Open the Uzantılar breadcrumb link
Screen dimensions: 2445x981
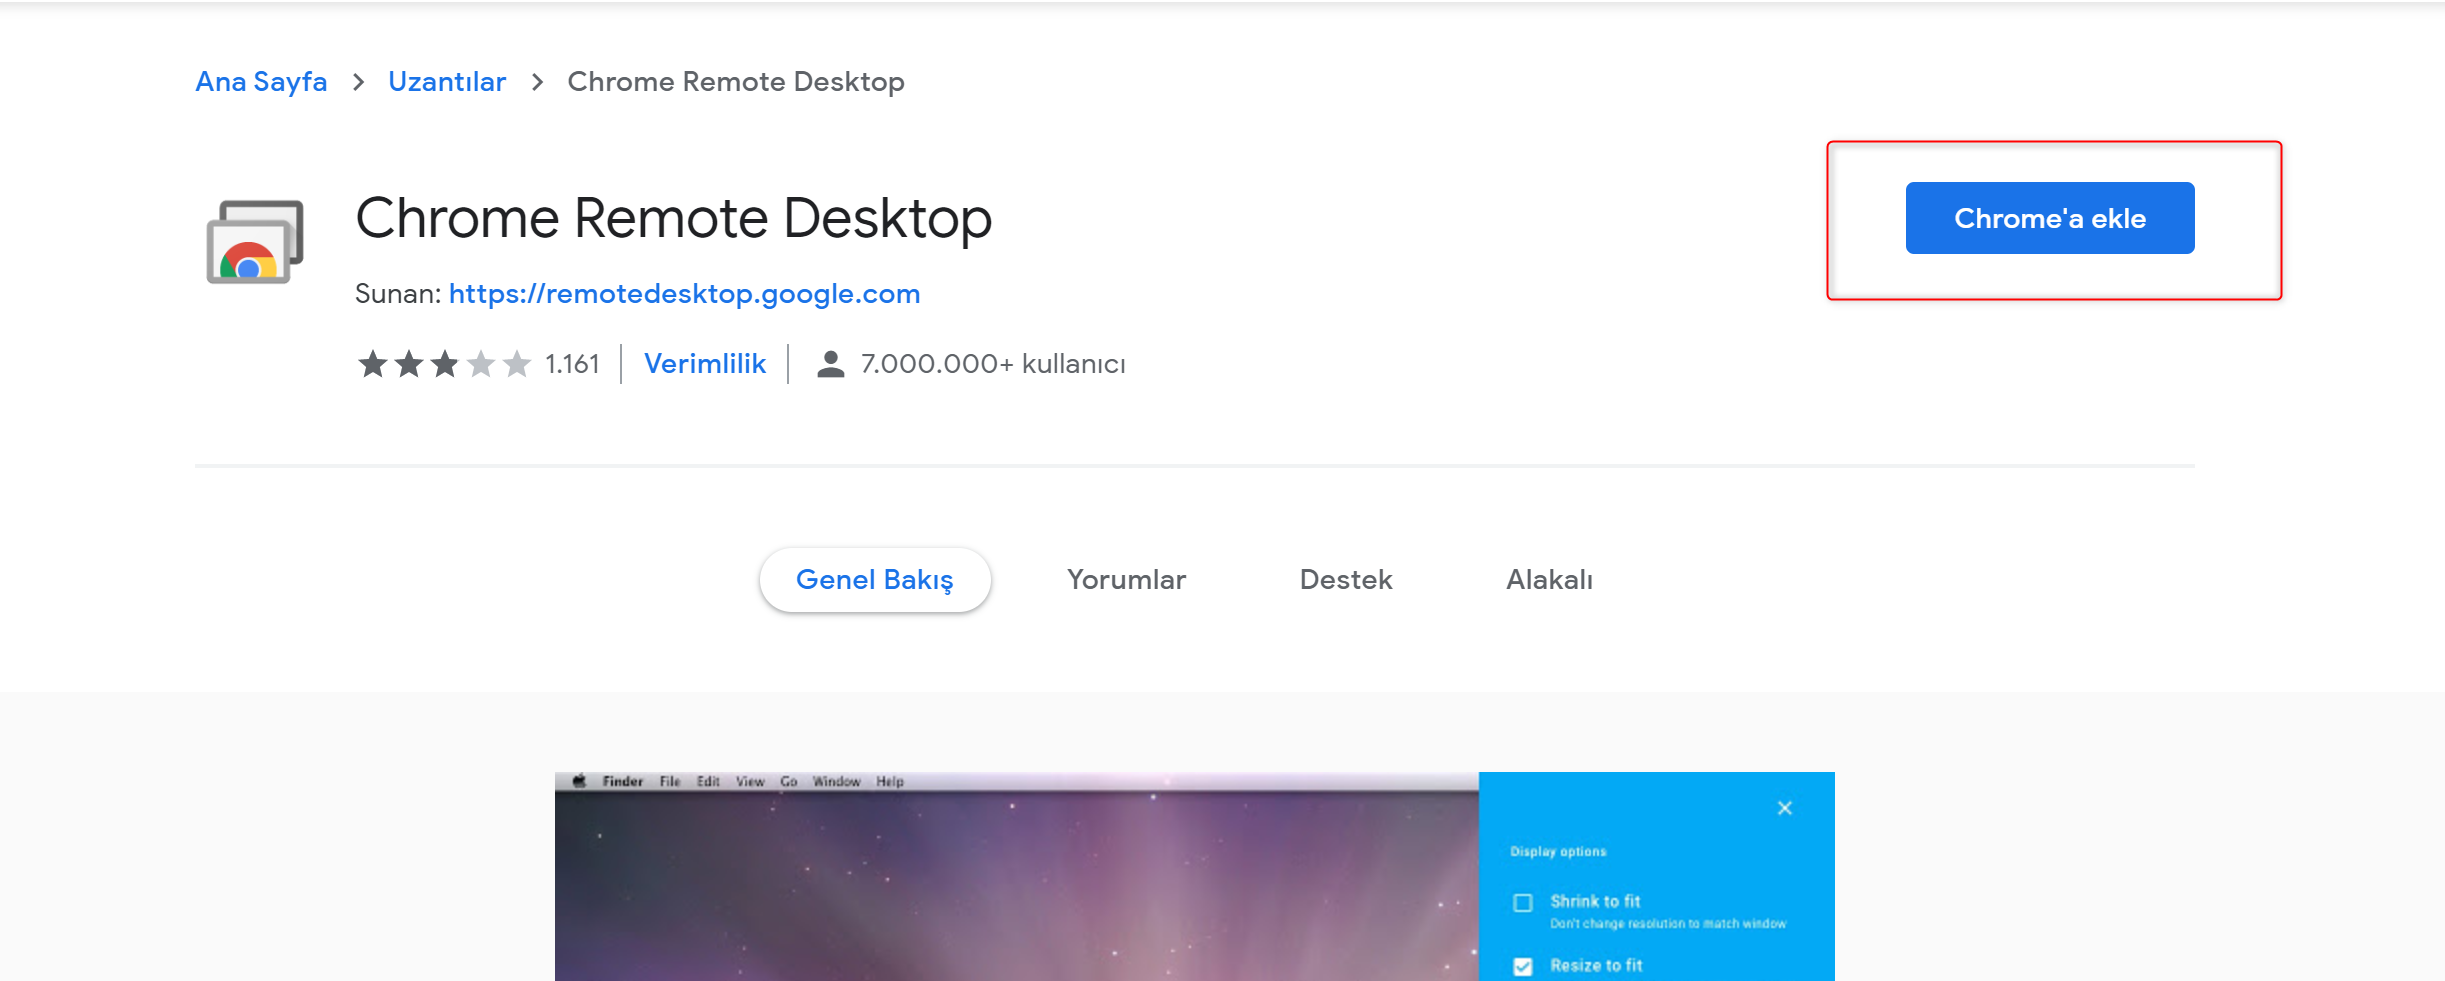coord(447,82)
